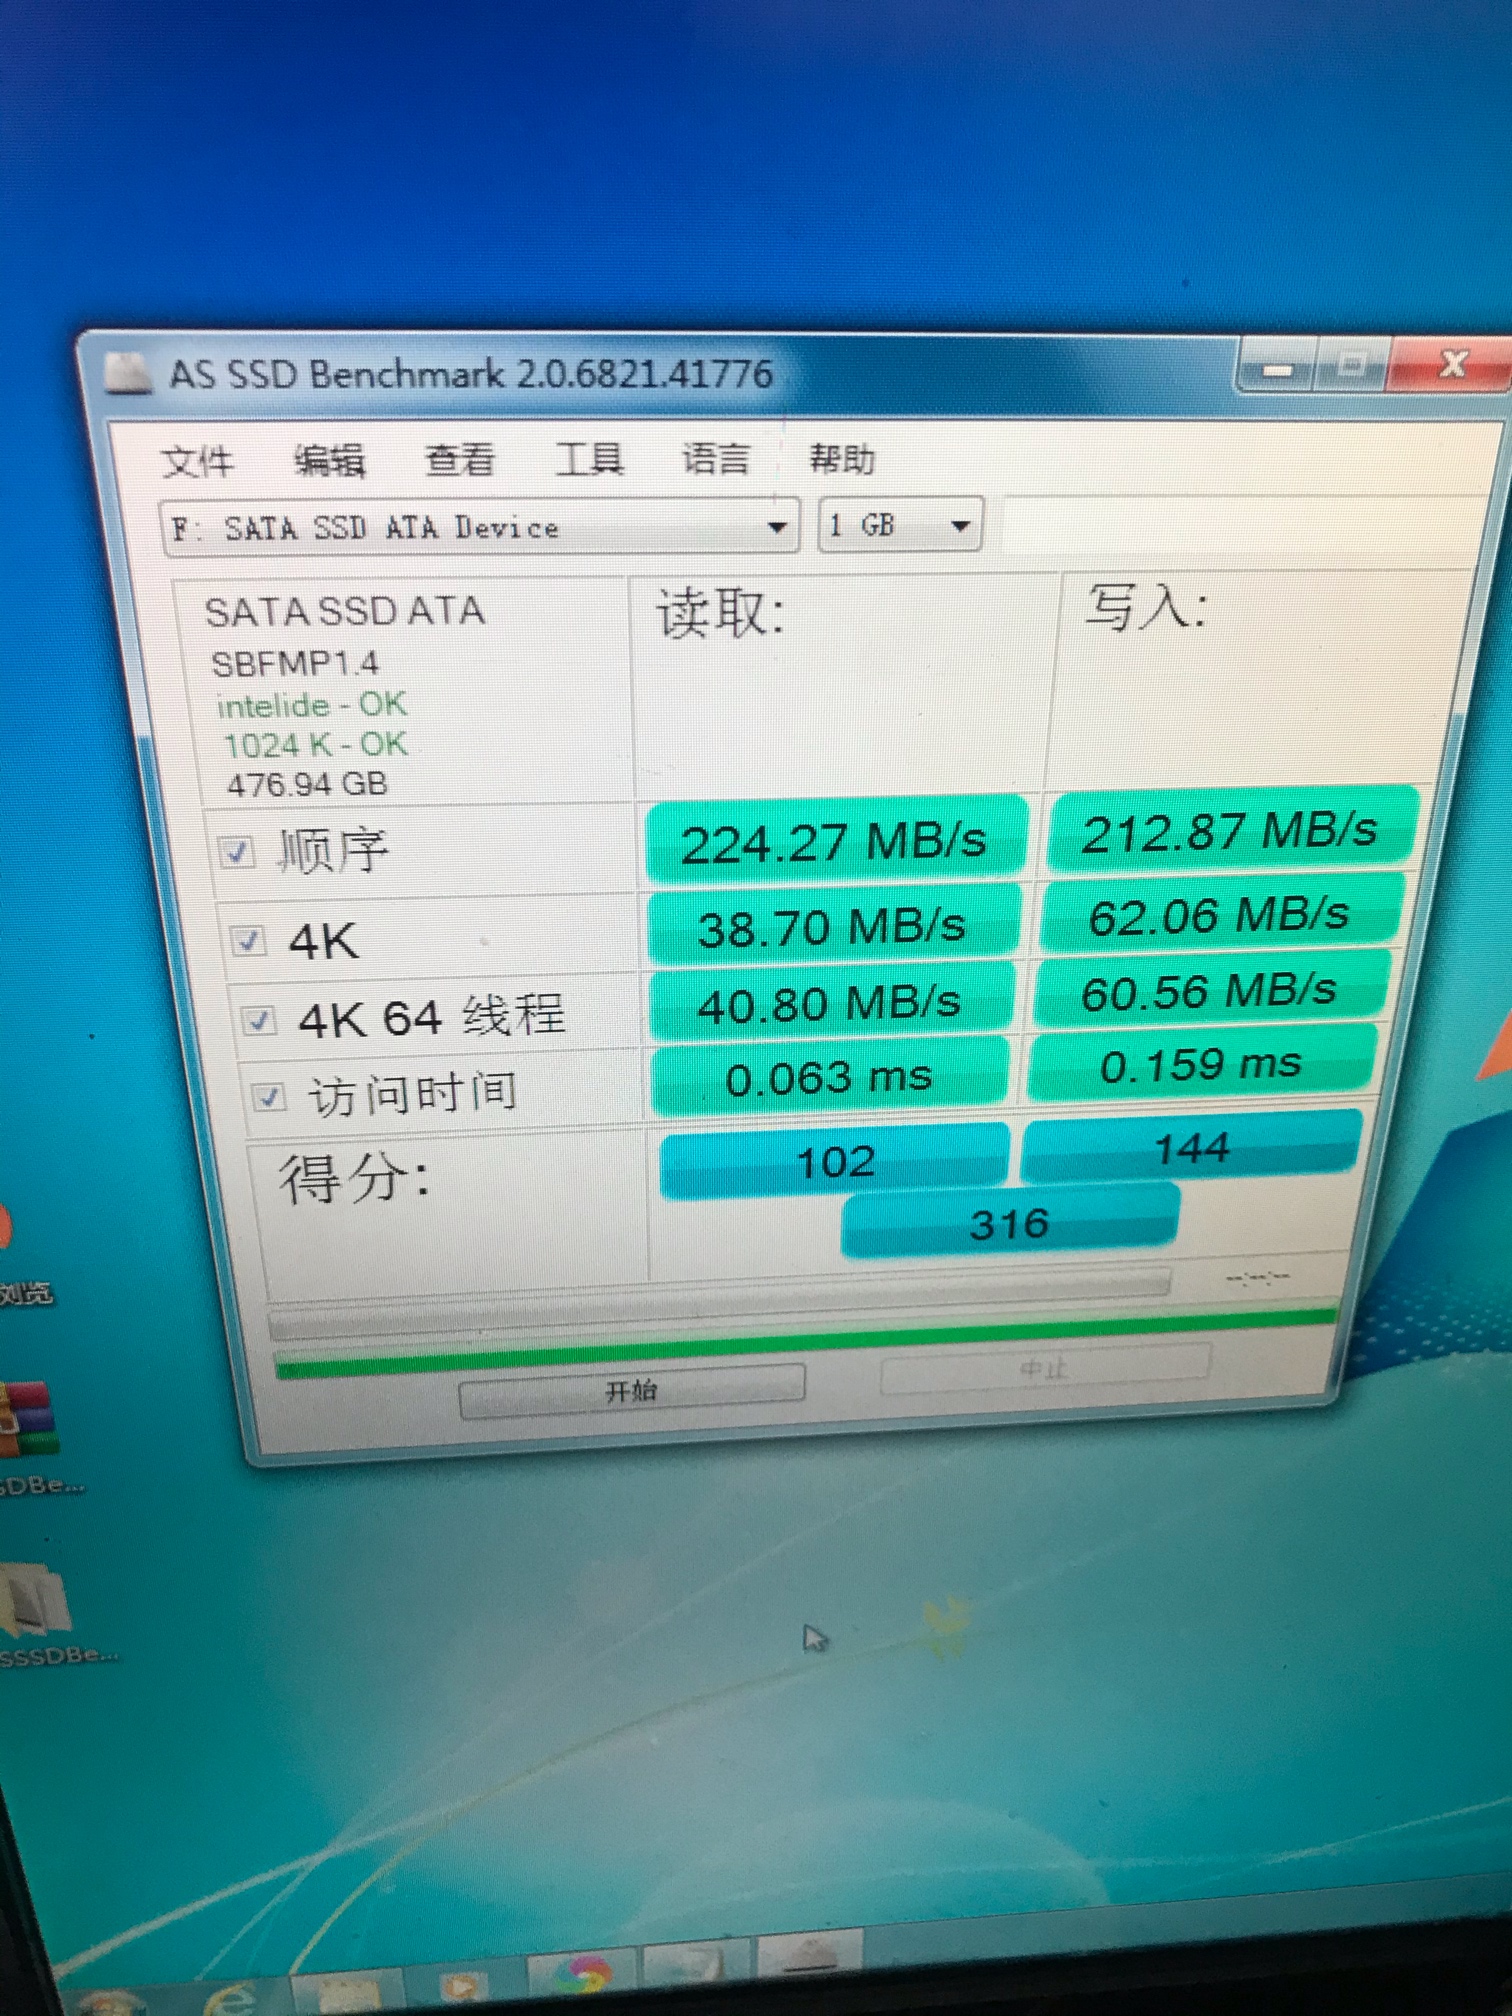The image size is (1512, 2016).
Task: Toggle the 访问时间 access time checkbox
Action: click(268, 1097)
